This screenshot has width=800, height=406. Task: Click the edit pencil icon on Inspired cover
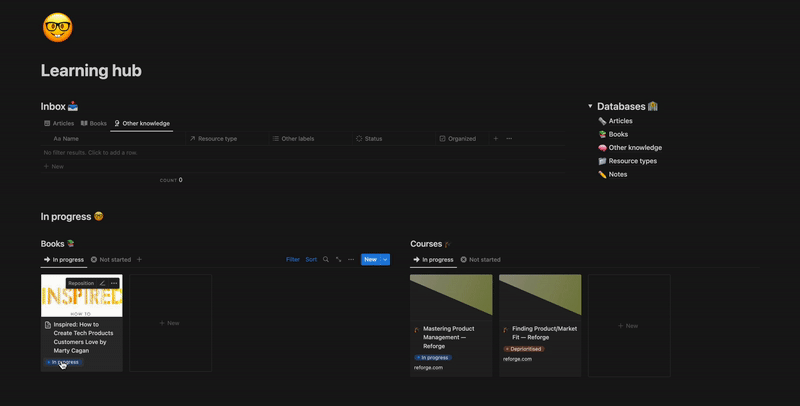(x=102, y=283)
